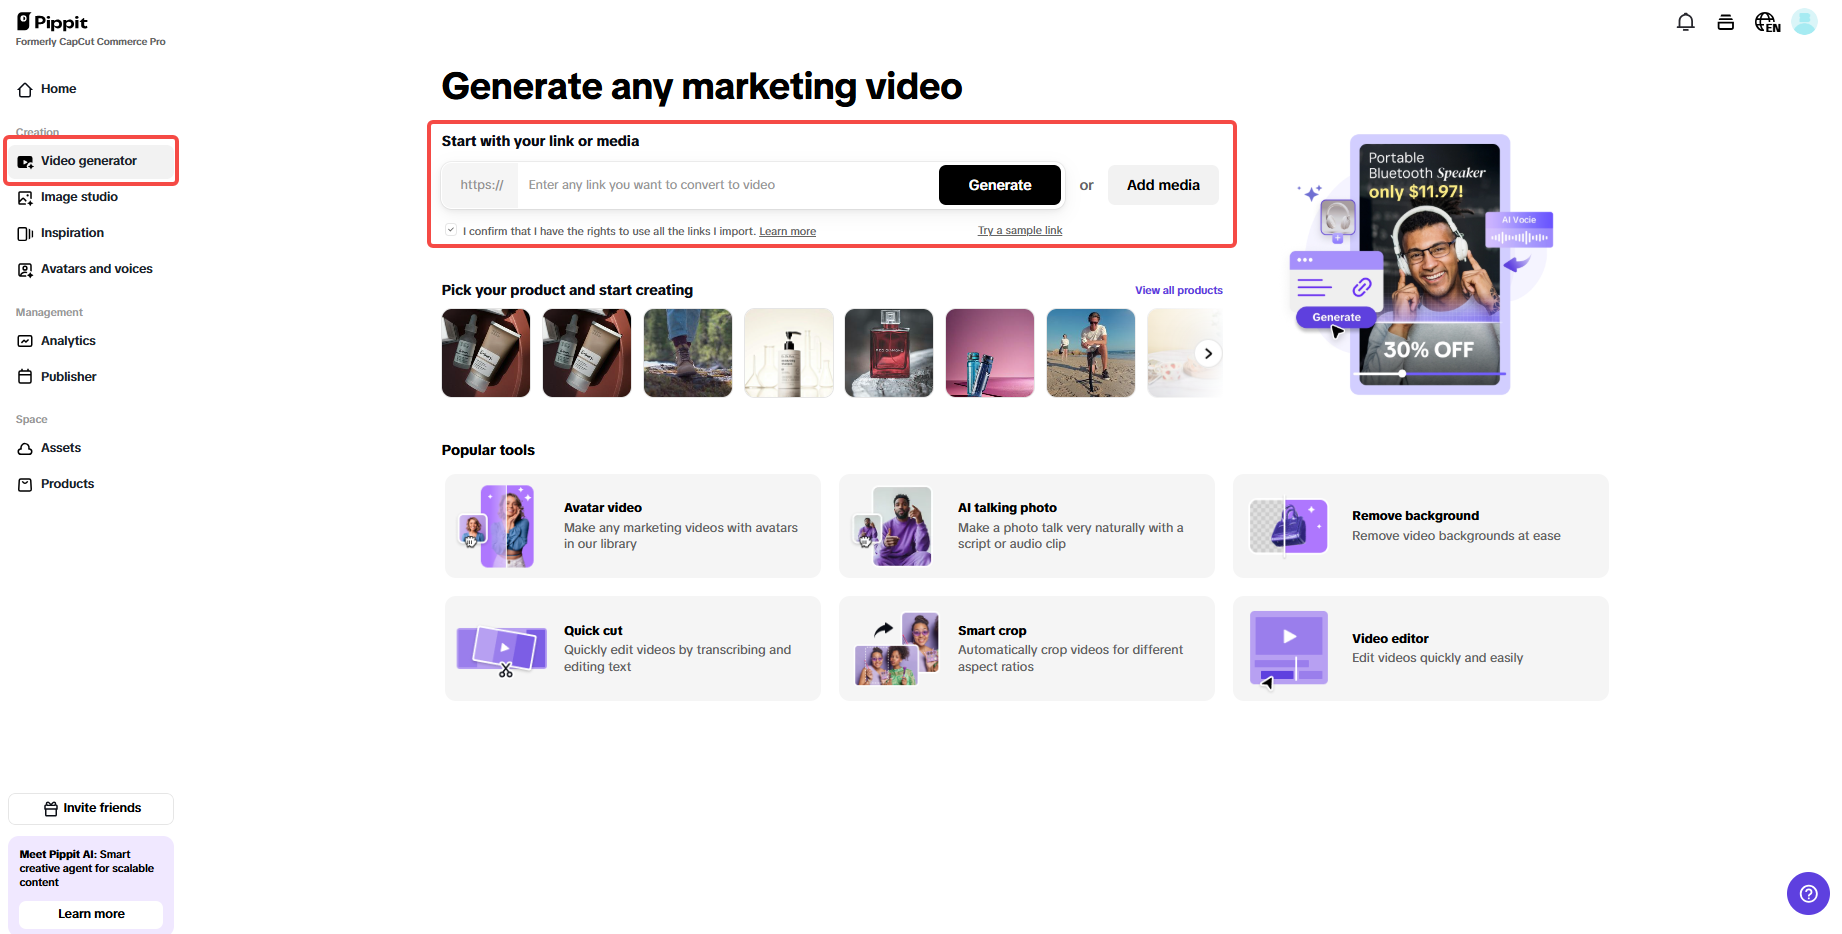Click the Pippit logo
The width and height of the screenshot is (1842, 934).
click(x=55, y=21)
